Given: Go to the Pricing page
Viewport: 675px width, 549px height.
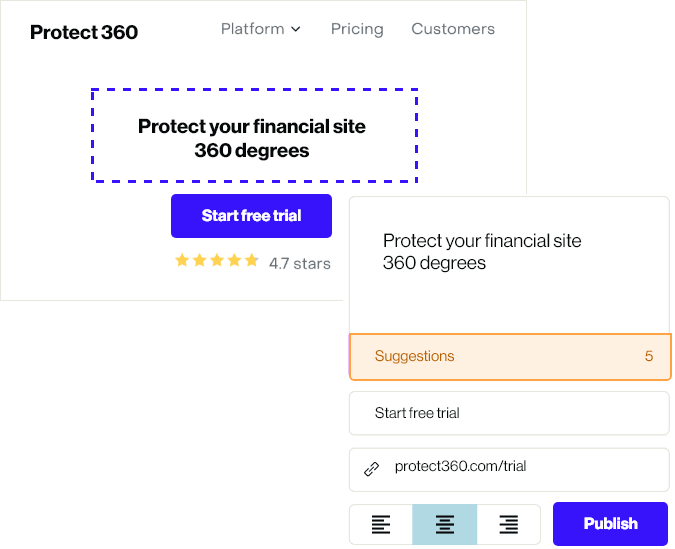Looking at the screenshot, I should tap(357, 29).
